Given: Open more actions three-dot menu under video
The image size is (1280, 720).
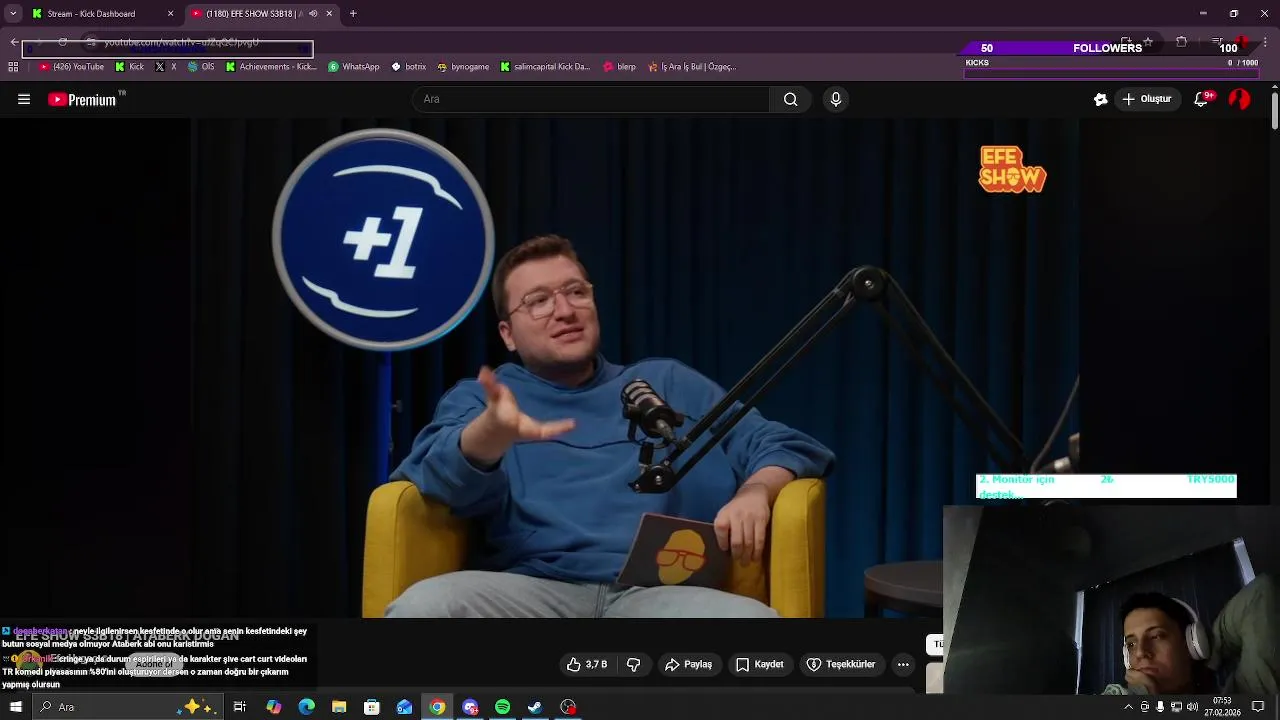Looking at the screenshot, I should (x=903, y=664).
